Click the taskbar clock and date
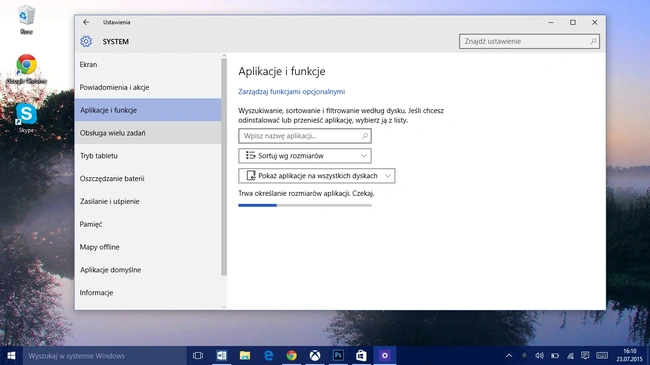 (x=629, y=355)
